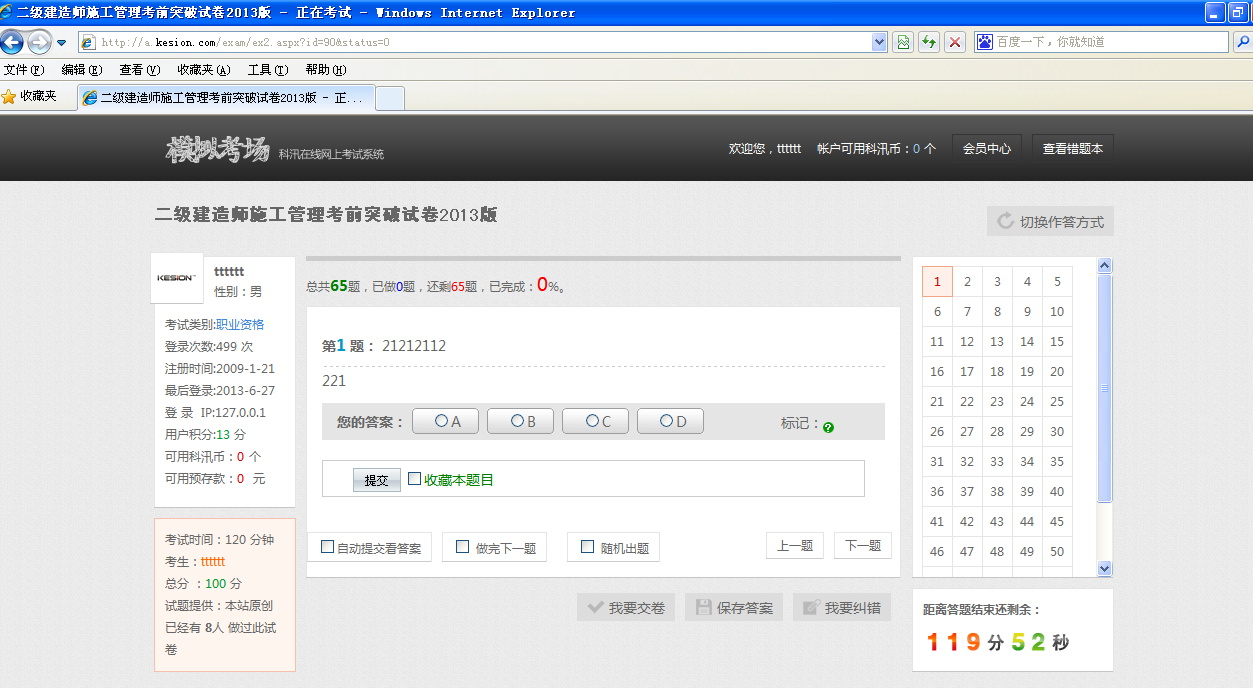Click 切换作答方式 switch answer mode
The image size is (1253, 688).
coord(1050,222)
